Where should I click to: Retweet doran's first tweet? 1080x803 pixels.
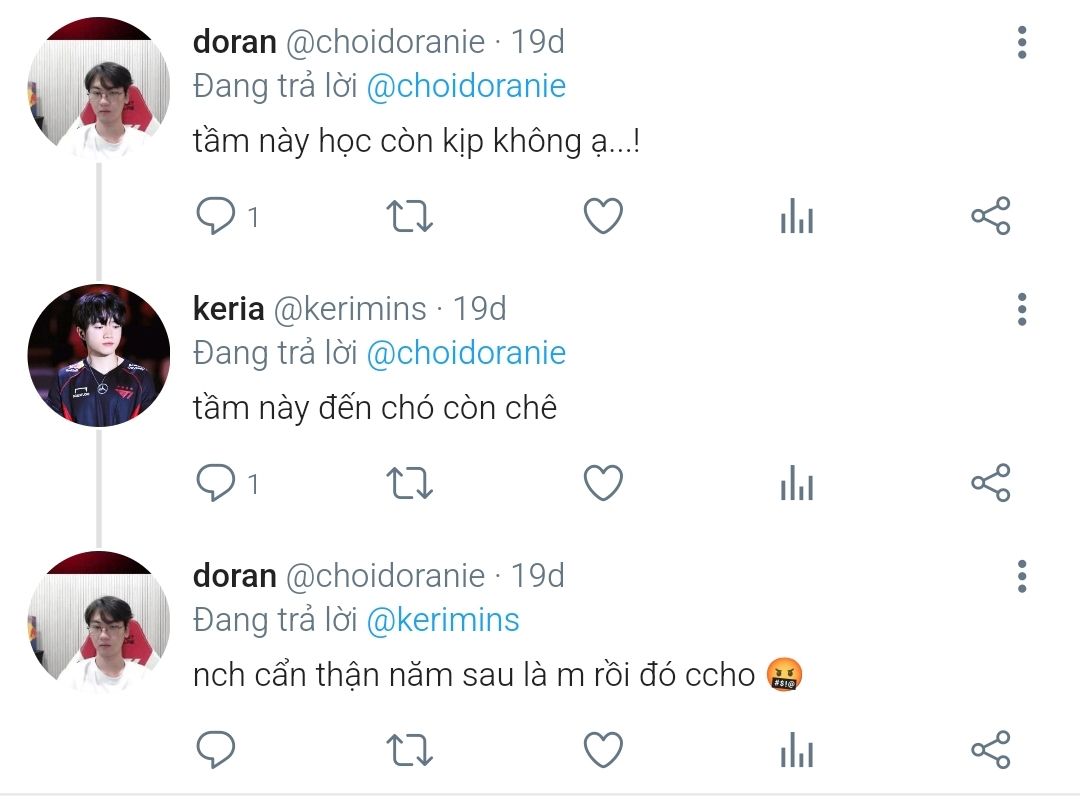click(409, 216)
